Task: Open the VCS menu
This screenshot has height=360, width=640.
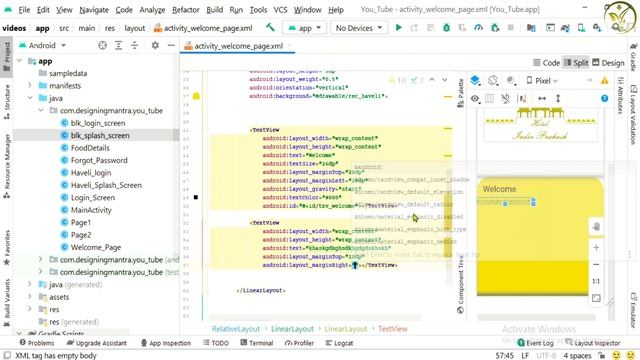Action: [x=280, y=10]
